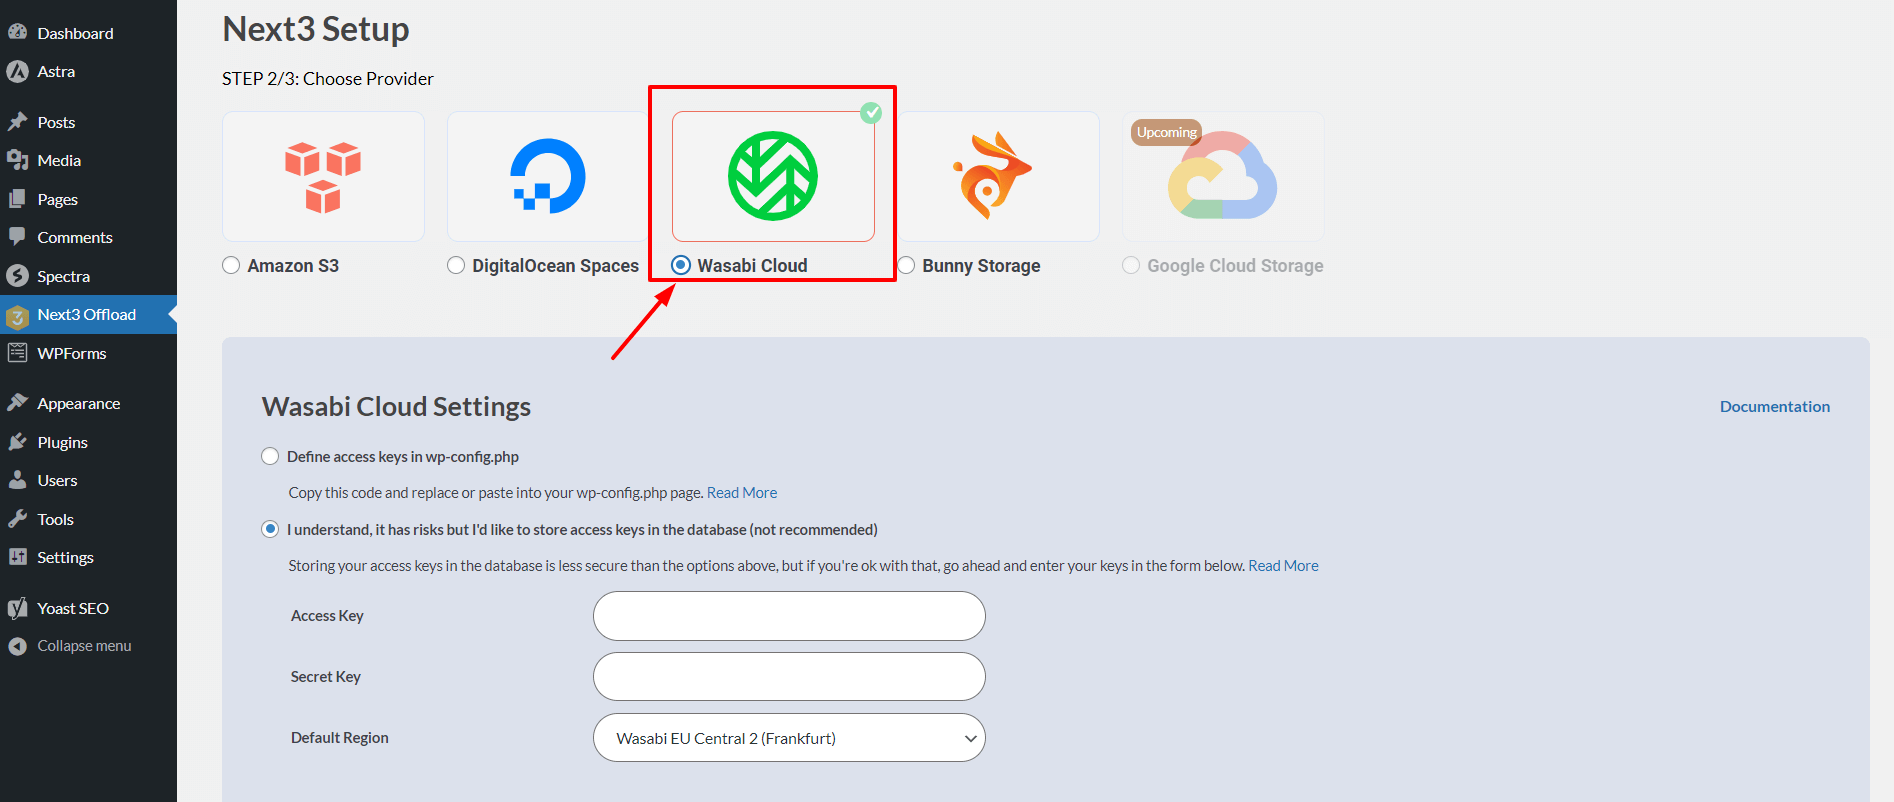Image resolution: width=1894 pixels, height=802 pixels.
Task: Open Dashboard menu item
Action: click(88, 33)
